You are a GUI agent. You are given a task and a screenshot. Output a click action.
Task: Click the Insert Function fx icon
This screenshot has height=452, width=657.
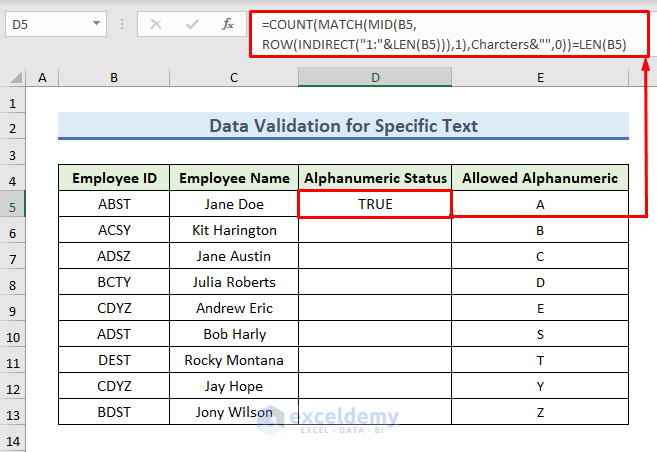[228, 23]
